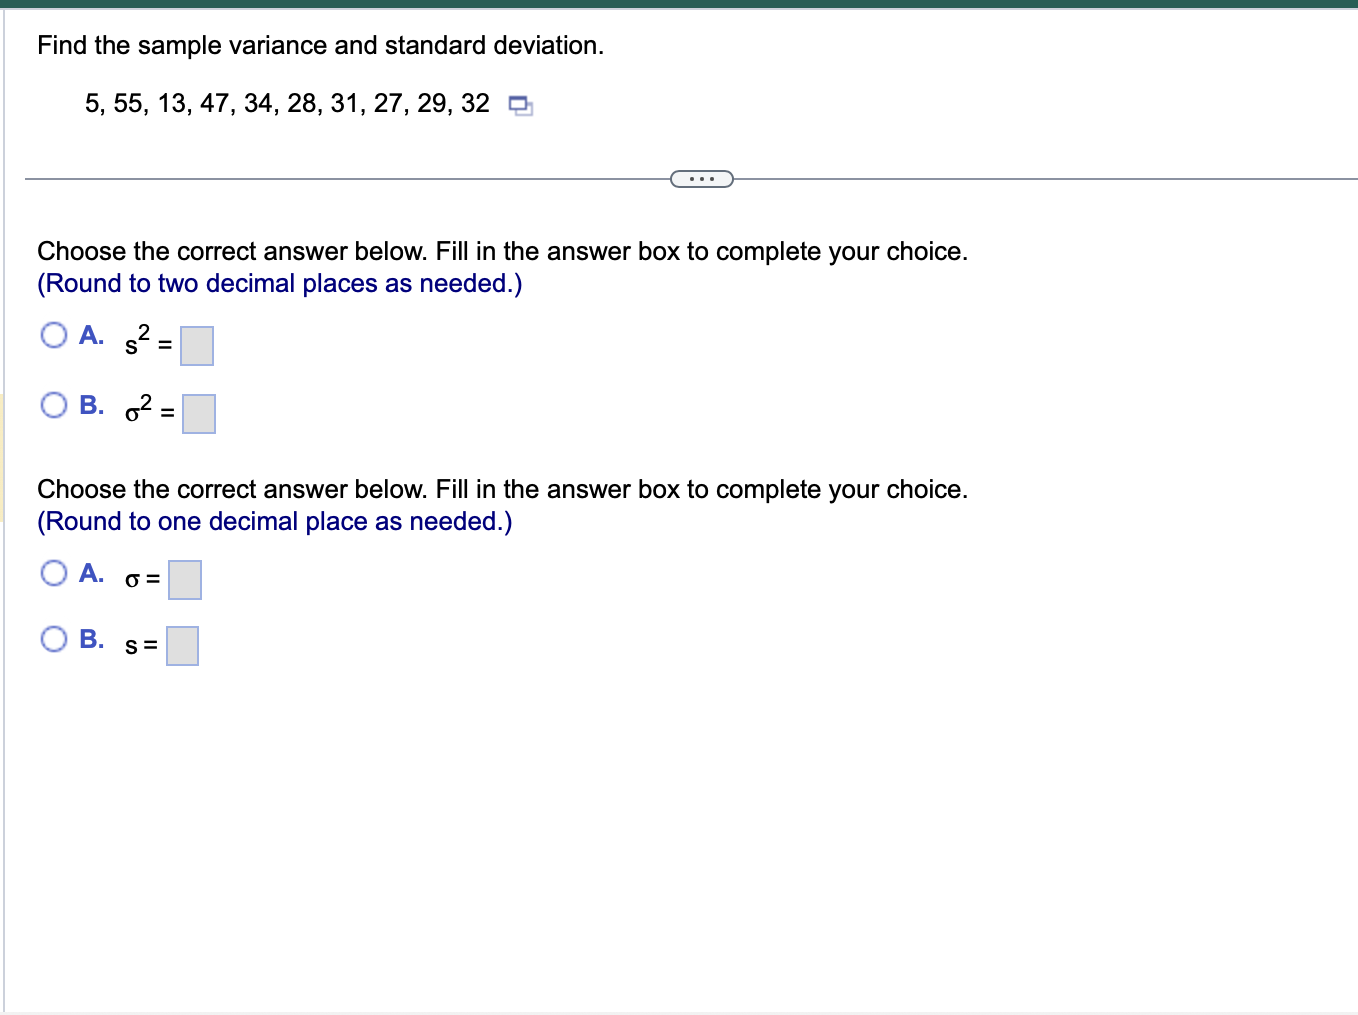Click the answer box next to s²
The width and height of the screenshot is (1358, 1015).
pos(196,345)
